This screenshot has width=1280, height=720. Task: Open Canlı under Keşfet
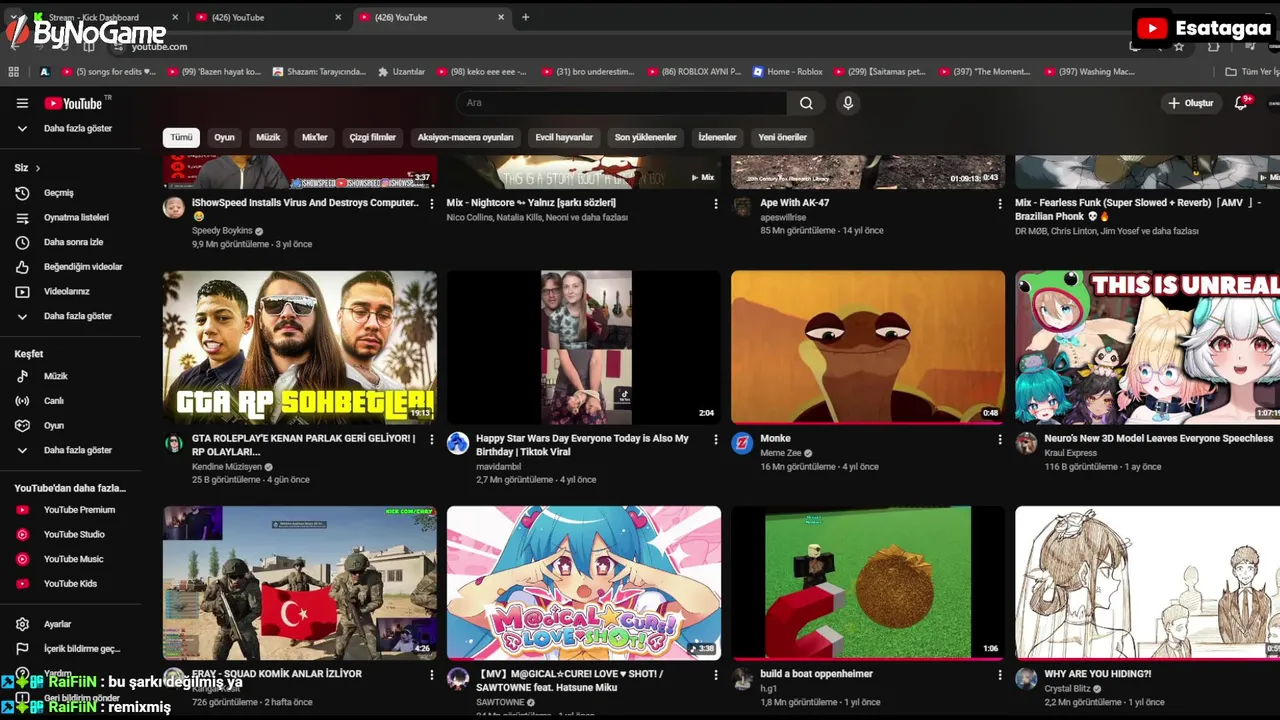click(x=54, y=401)
